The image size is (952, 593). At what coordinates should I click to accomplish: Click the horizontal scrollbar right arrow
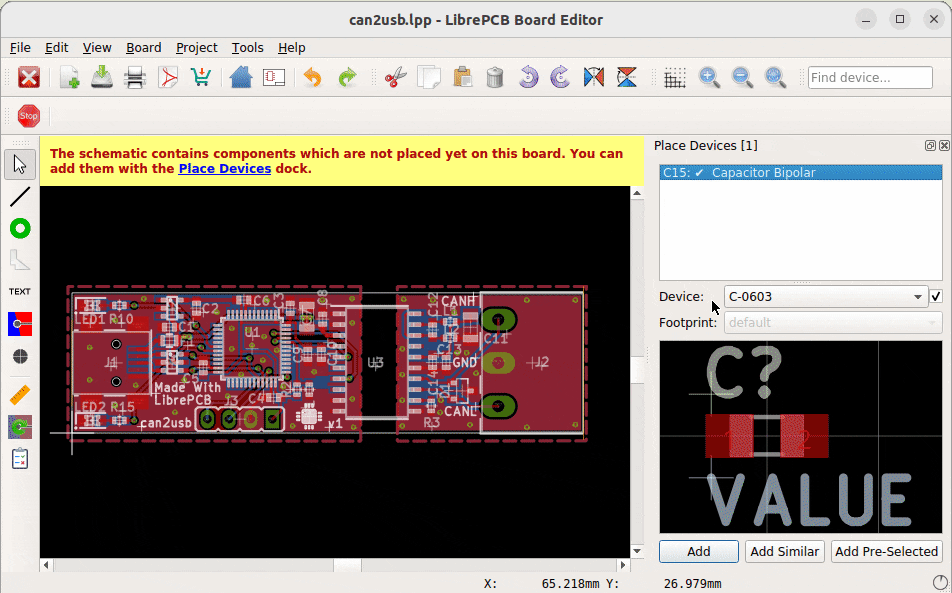coord(623,564)
